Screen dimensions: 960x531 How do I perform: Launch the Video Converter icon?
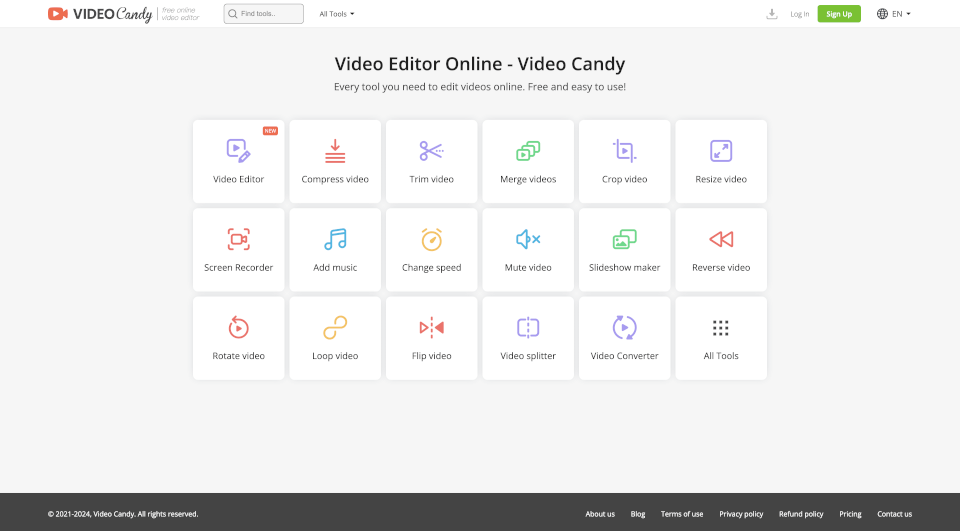624,327
